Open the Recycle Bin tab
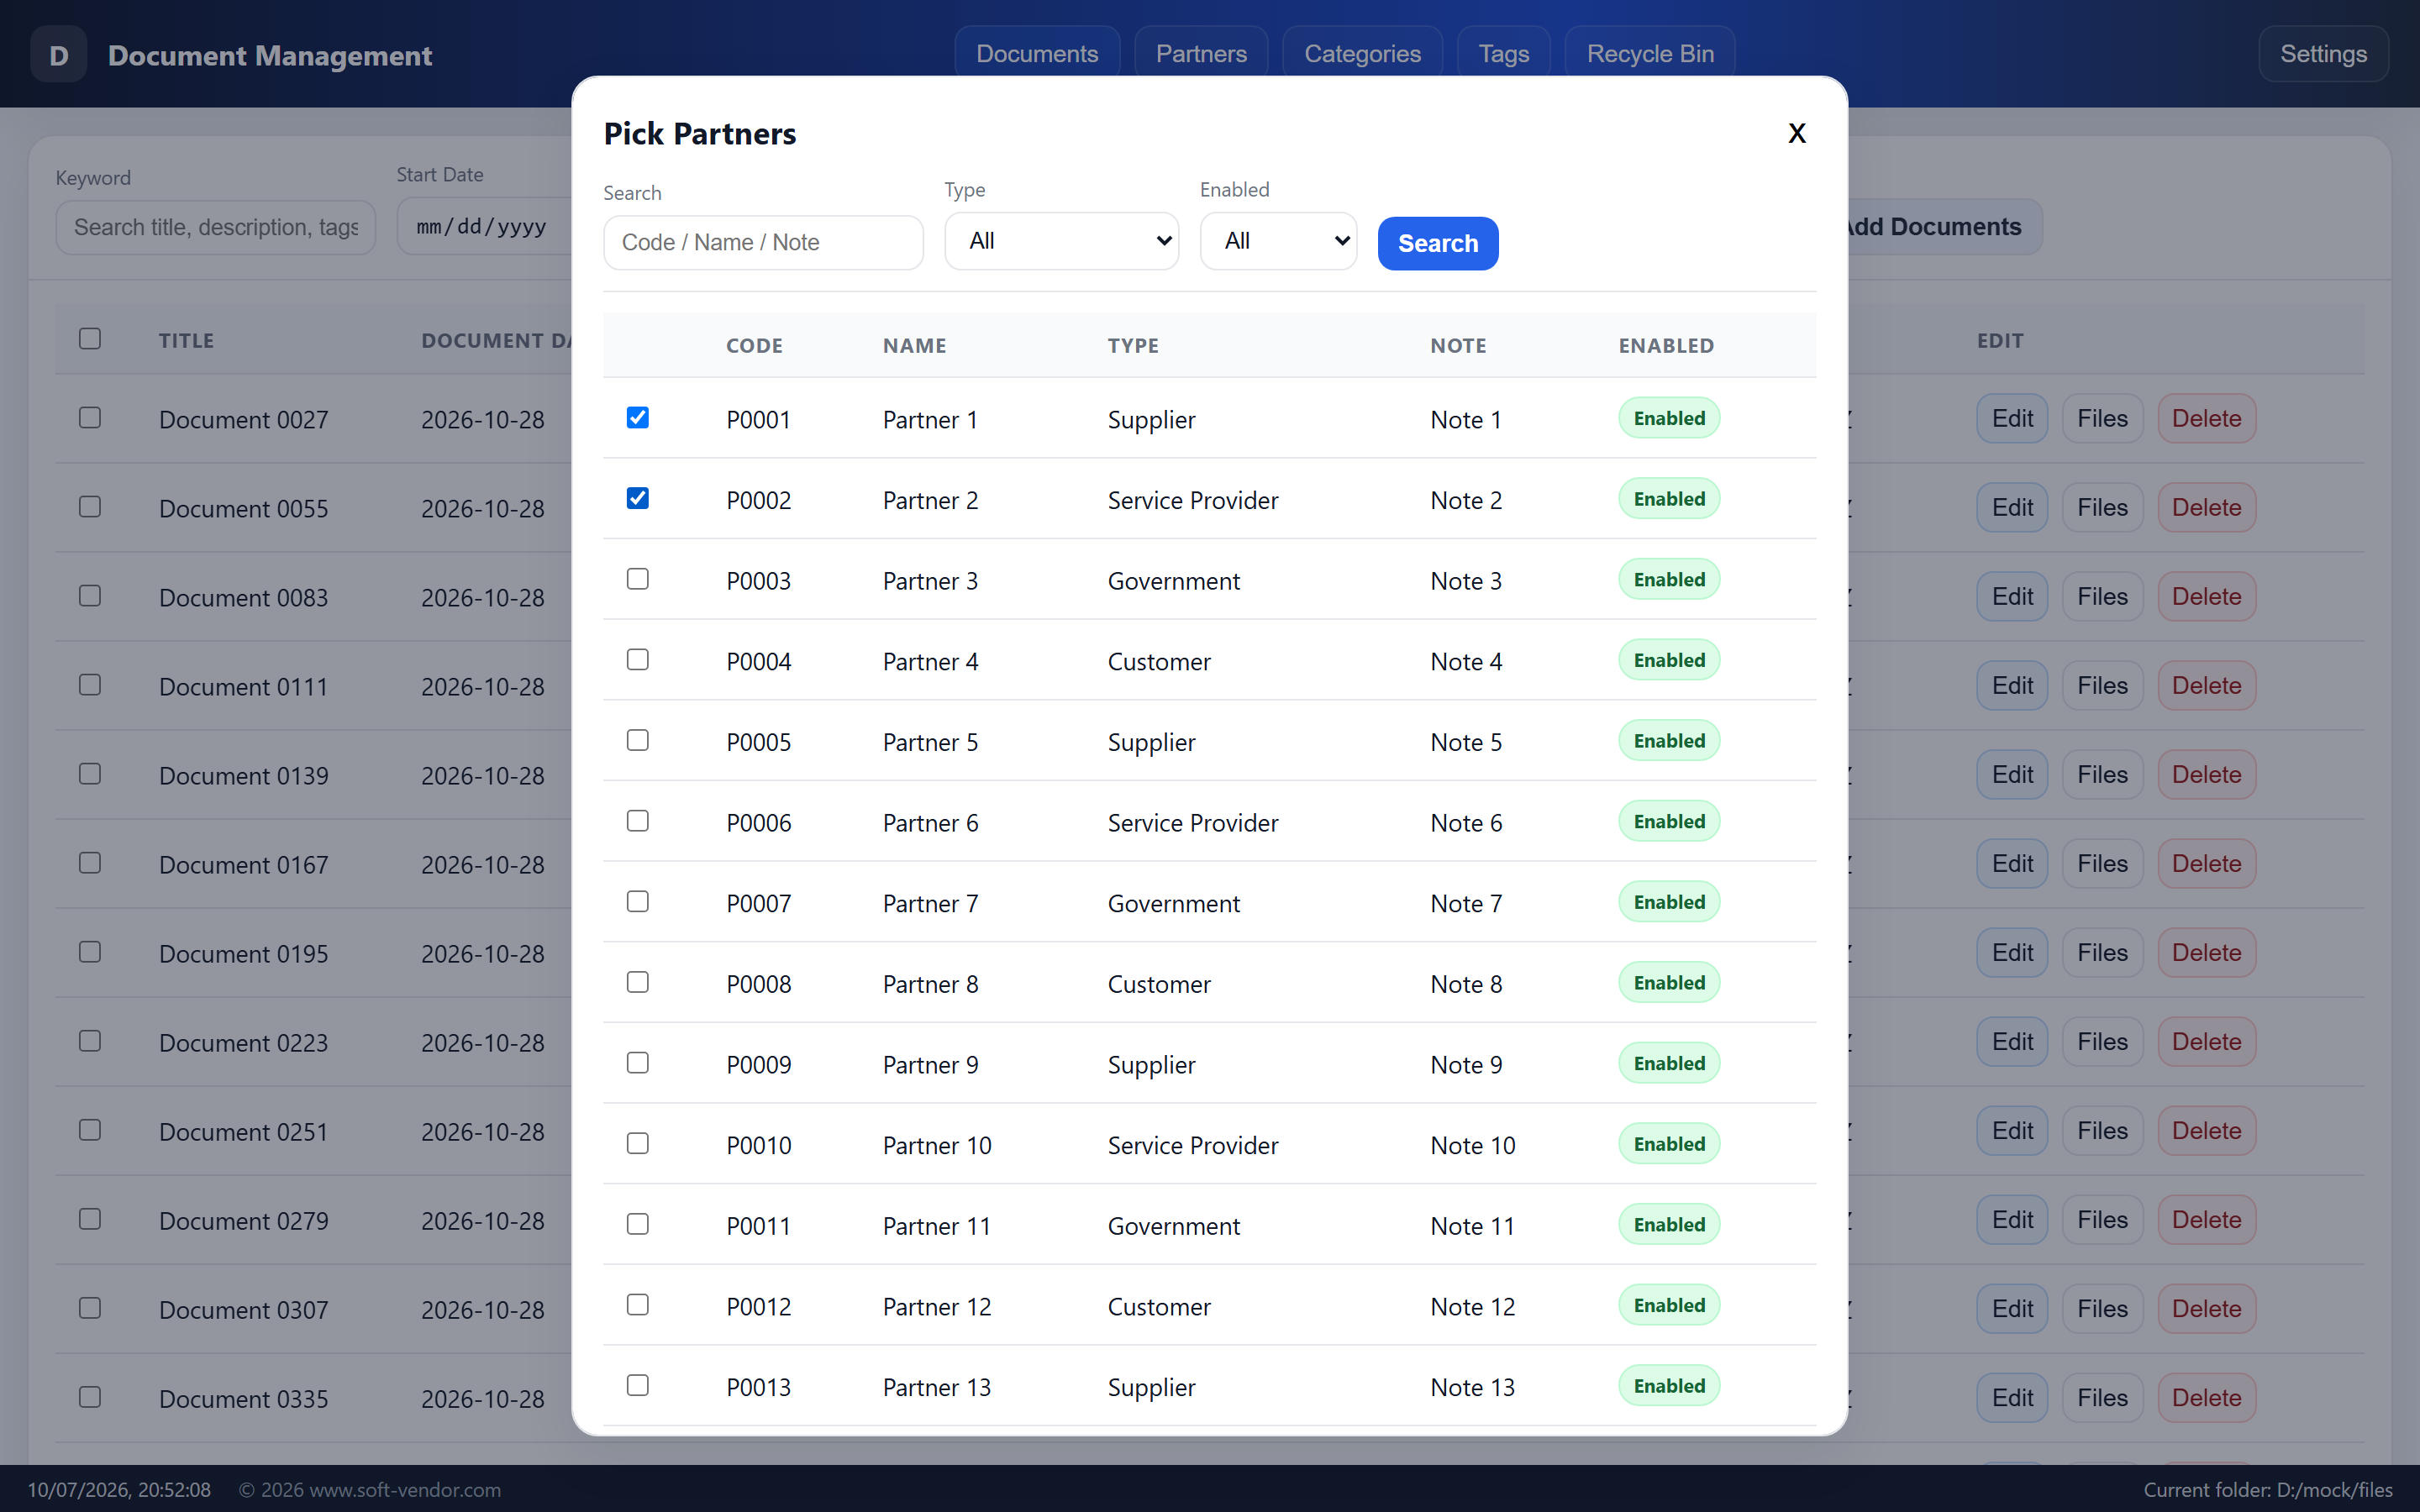The height and width of the screenshot is (1512, 2420). tap(1650, 54)
